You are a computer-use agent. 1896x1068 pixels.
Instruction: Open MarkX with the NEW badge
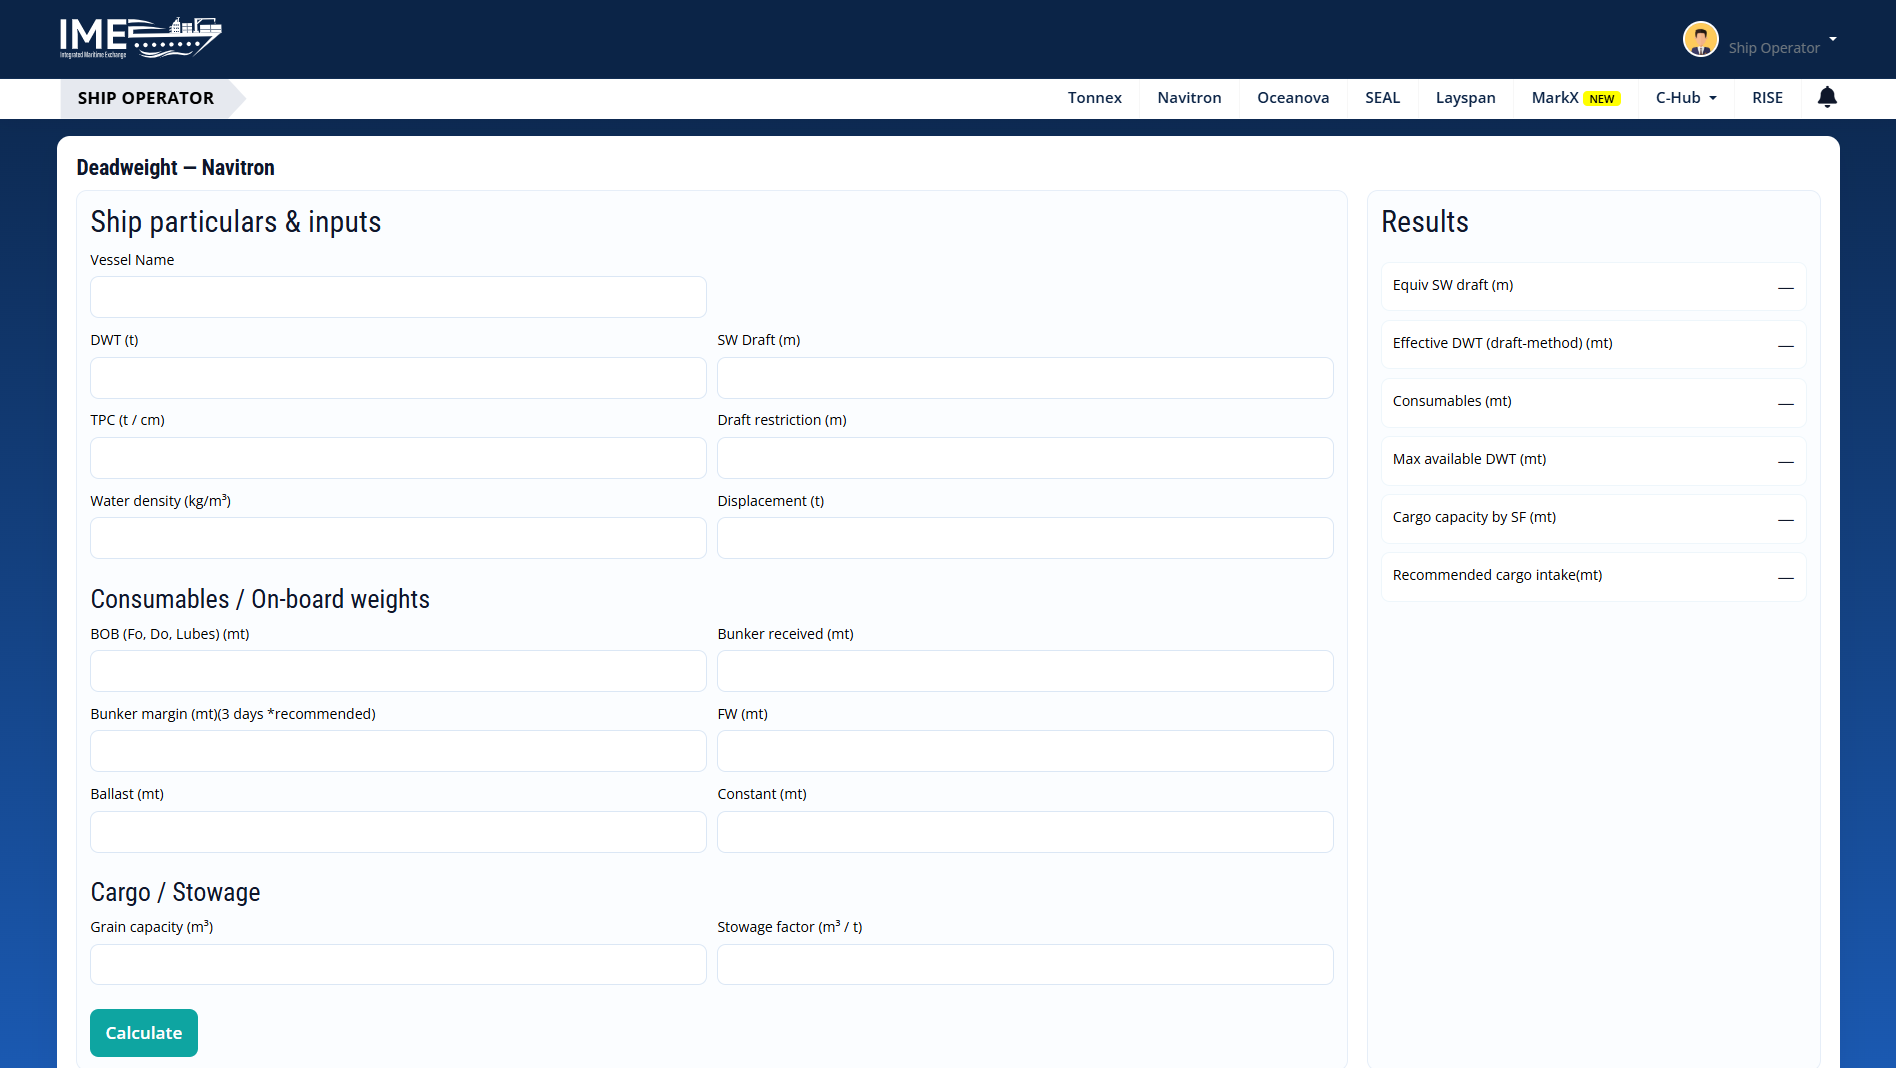(1575, 98)
